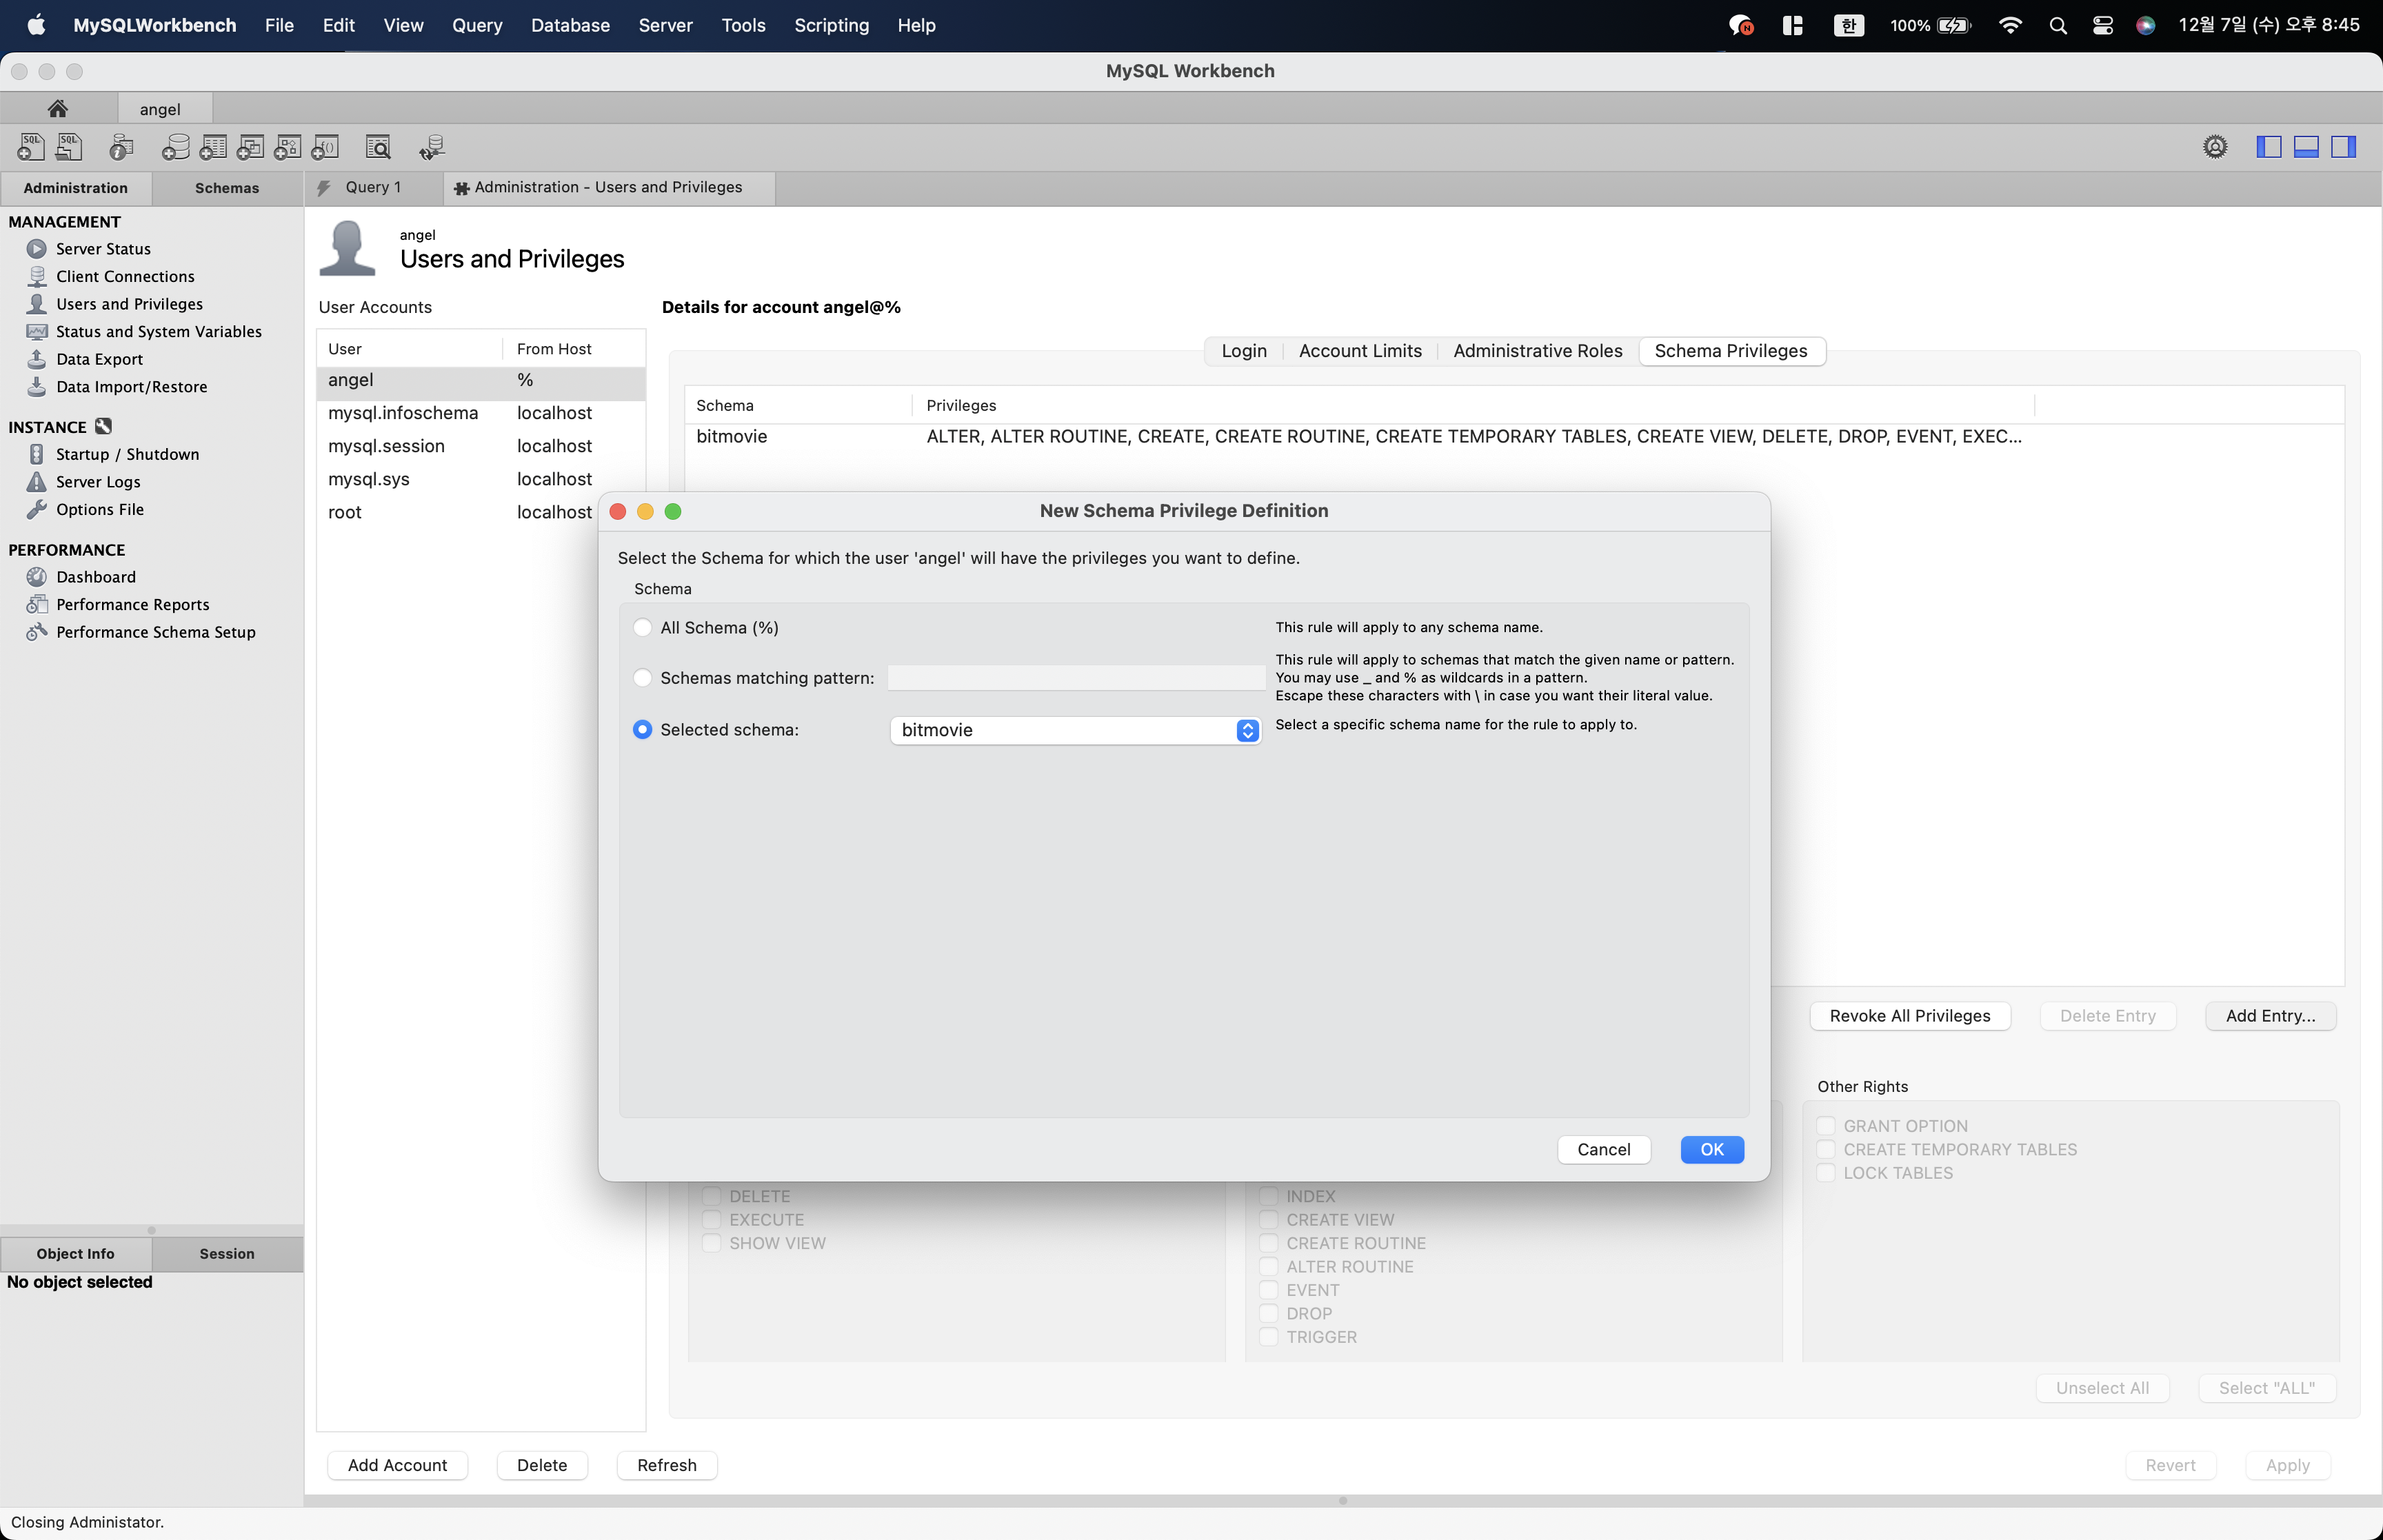Click Add Account button
This screenshot has width=2383, height=1540.
tap(397, 1465)
